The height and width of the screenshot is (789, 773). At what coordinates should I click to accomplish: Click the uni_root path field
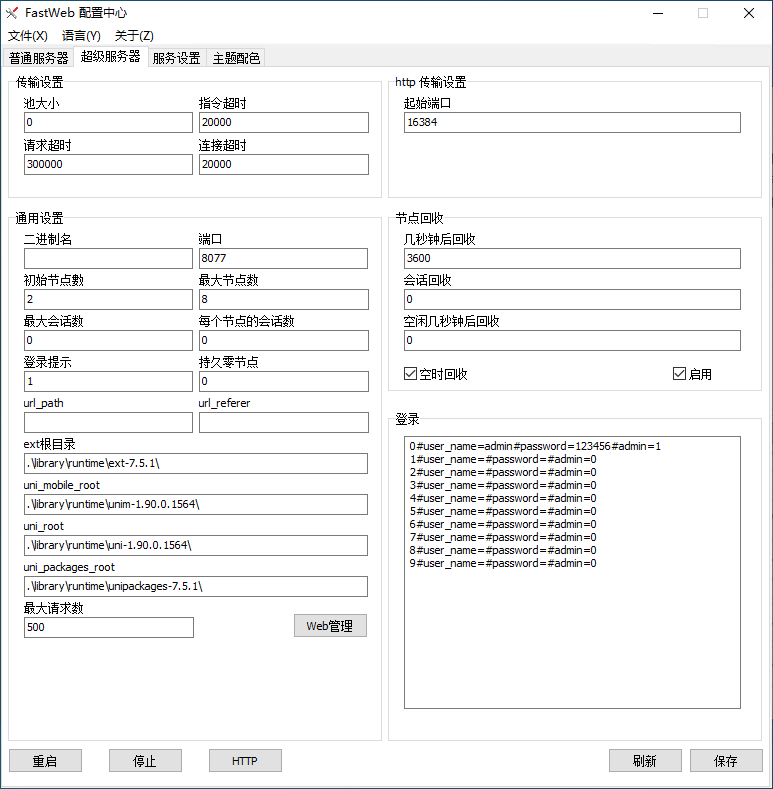(x=196, y=545)
